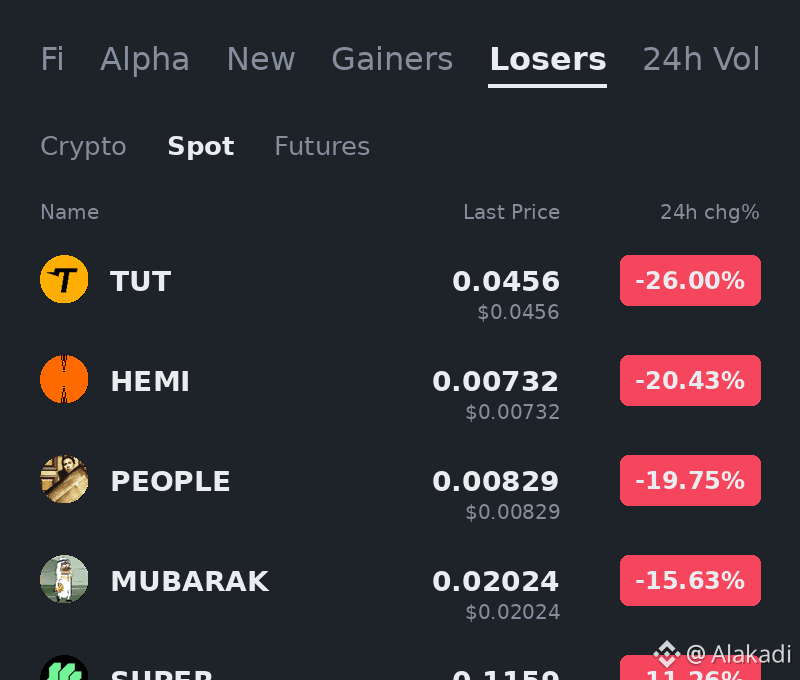800x680 pixels.
Task: Toggle TUT's -26.00% change badge
Action: (690, 281)
